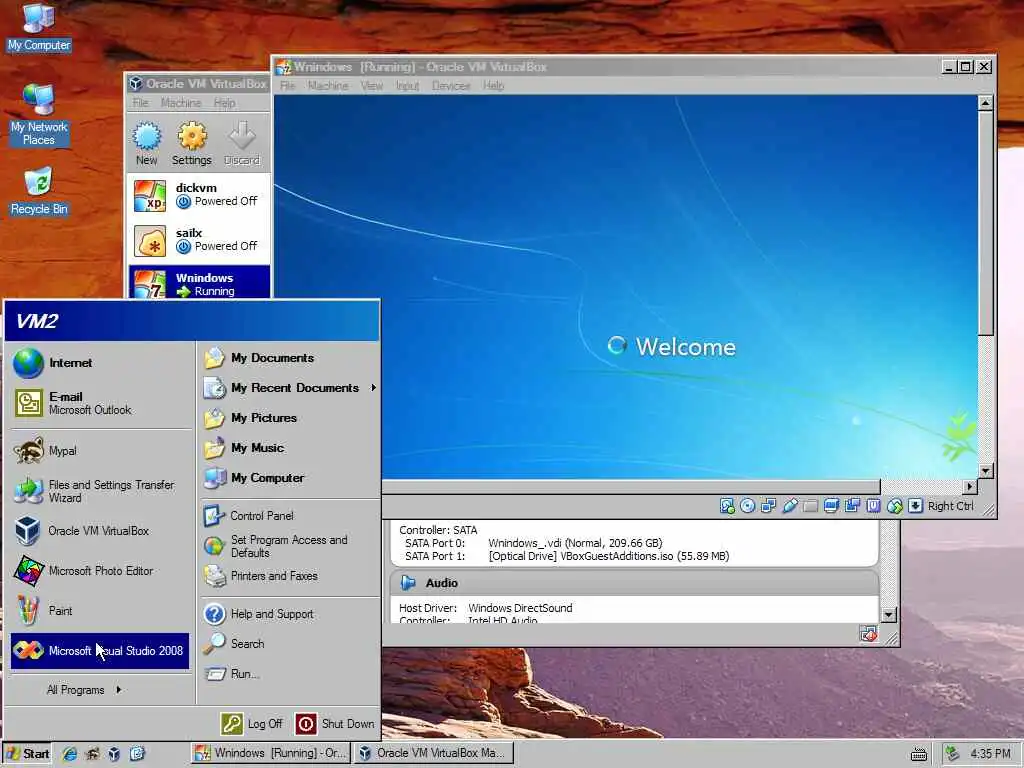The height and width of the screenshot is (768, 1024).
Task: Click the USB devices status icon
Action: click(790, 505)
